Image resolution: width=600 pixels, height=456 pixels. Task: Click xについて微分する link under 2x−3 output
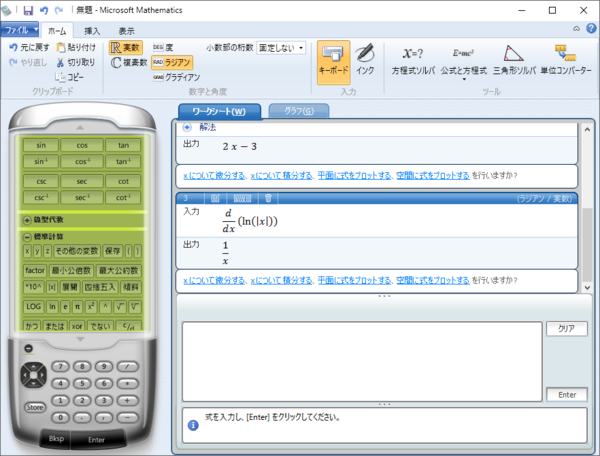coord(214,176)
